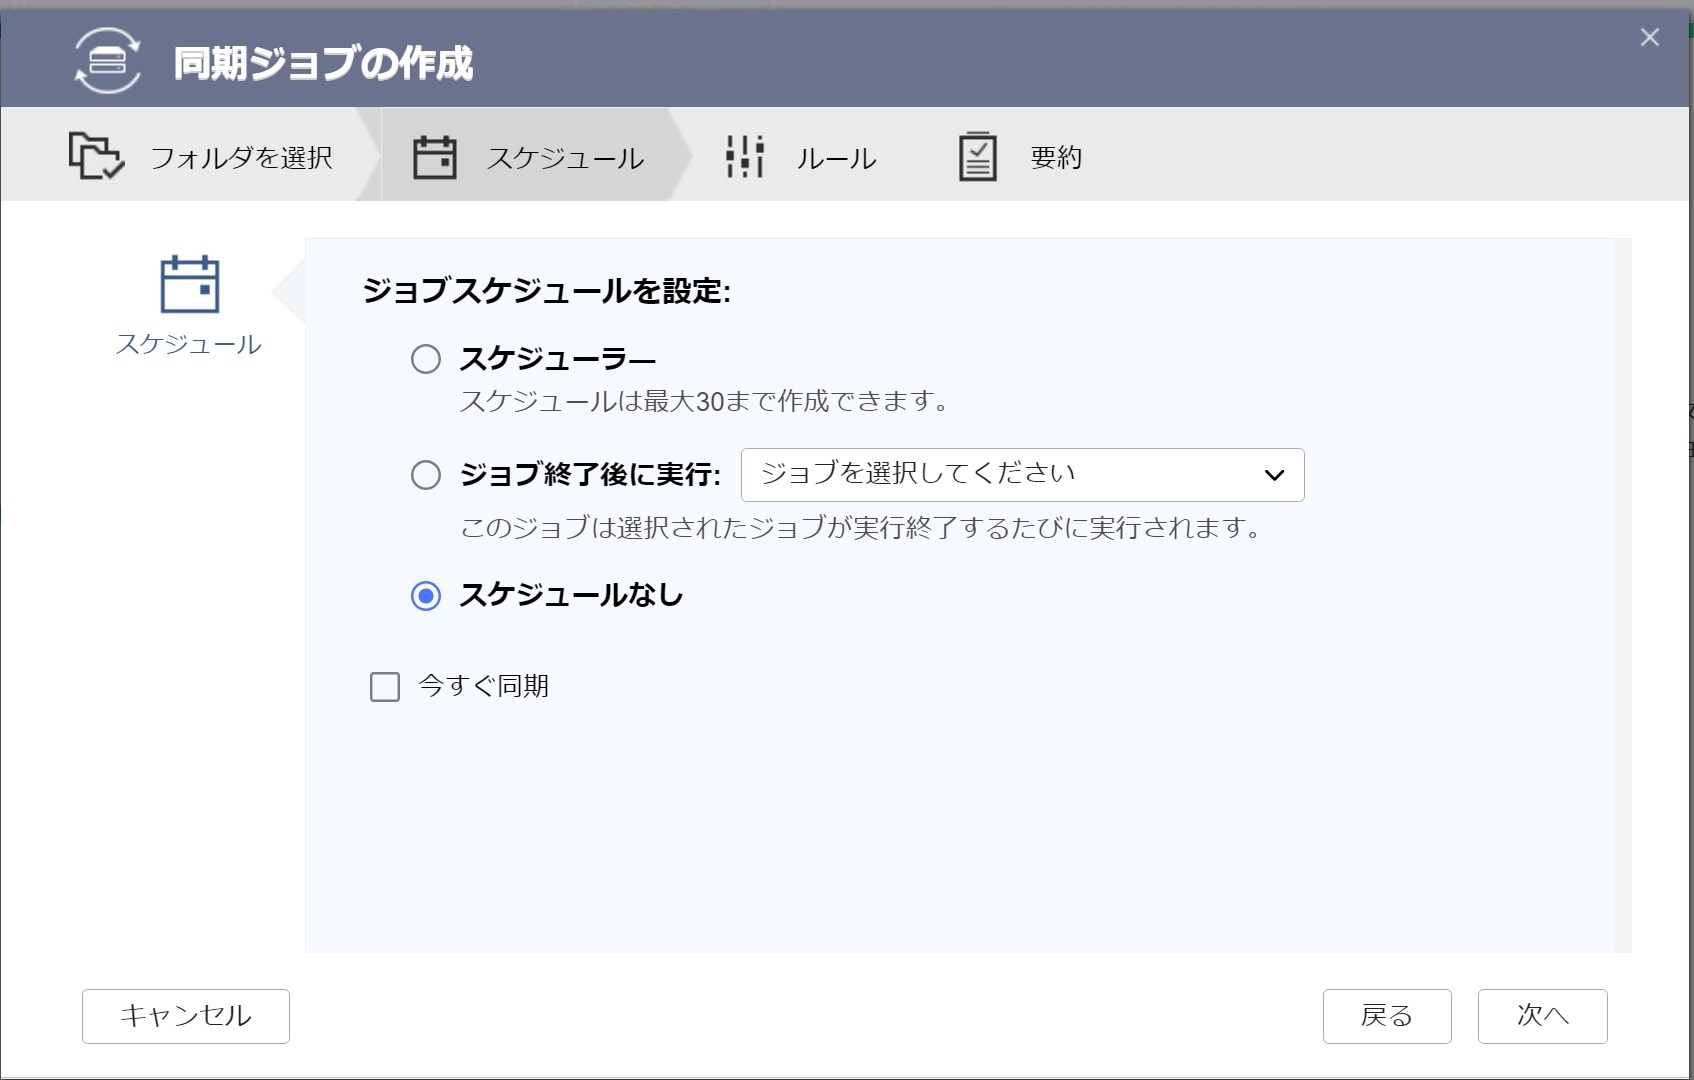The image size is (1694, 1080).
Task: Enable the 今すぐ同期 checkbox
Action: coord(385,687)
